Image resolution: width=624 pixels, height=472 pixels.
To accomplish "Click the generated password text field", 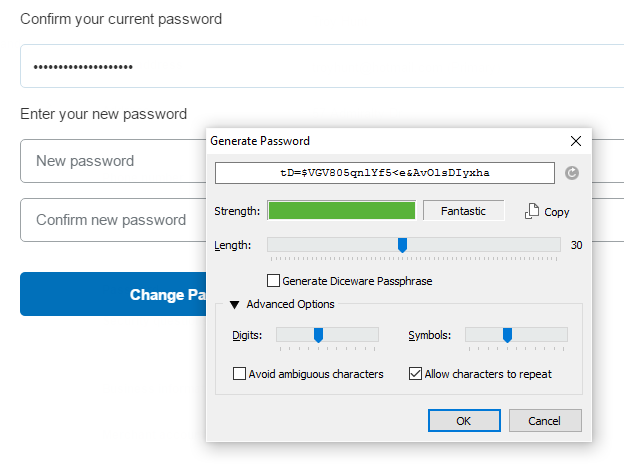I will pos(384,173).
